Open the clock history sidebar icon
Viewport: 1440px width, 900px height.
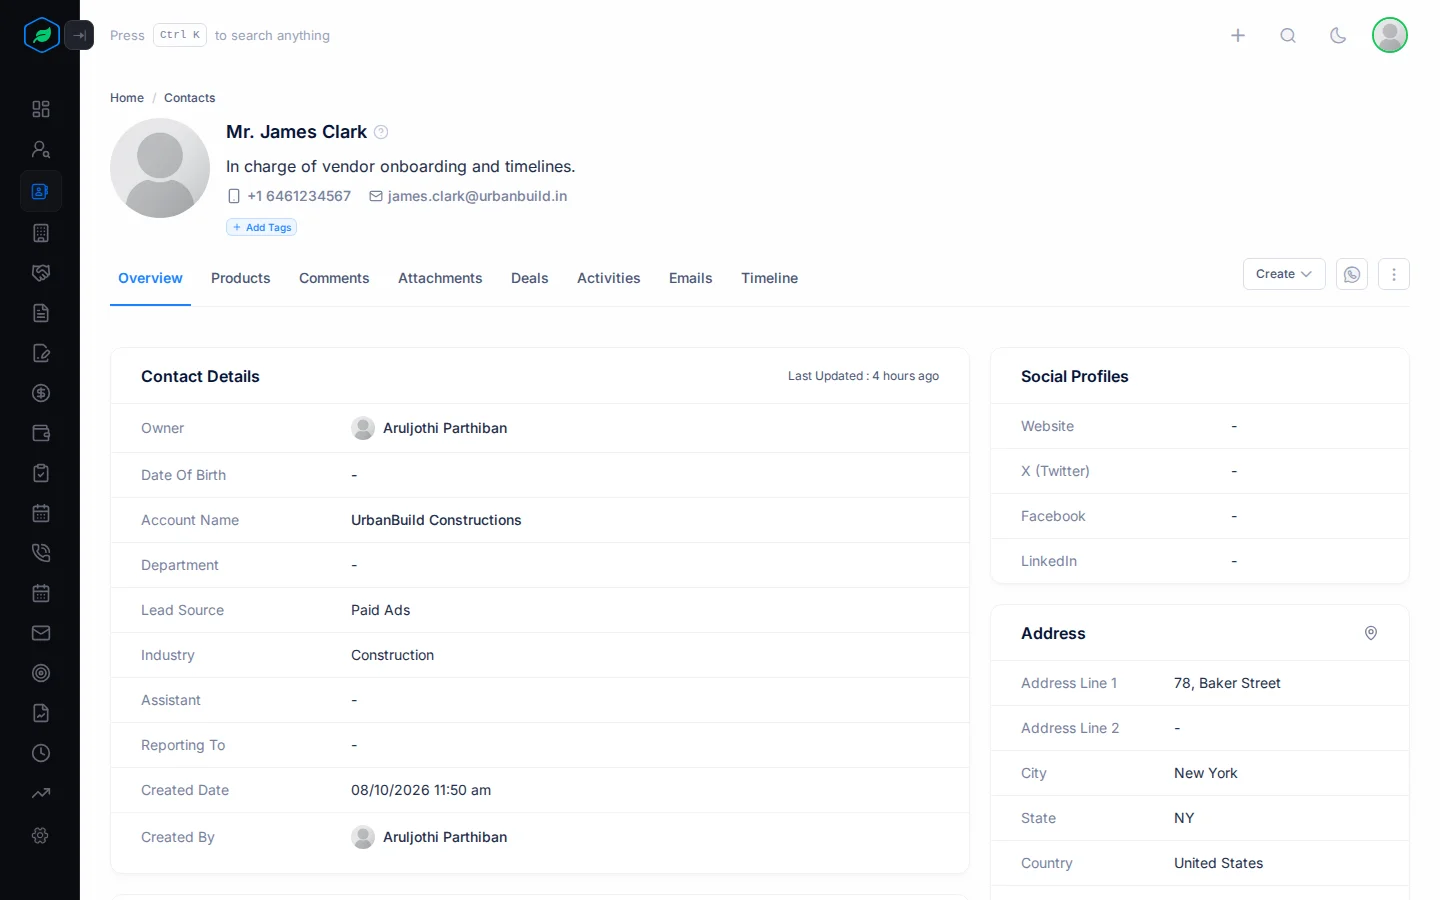point(41,753)
